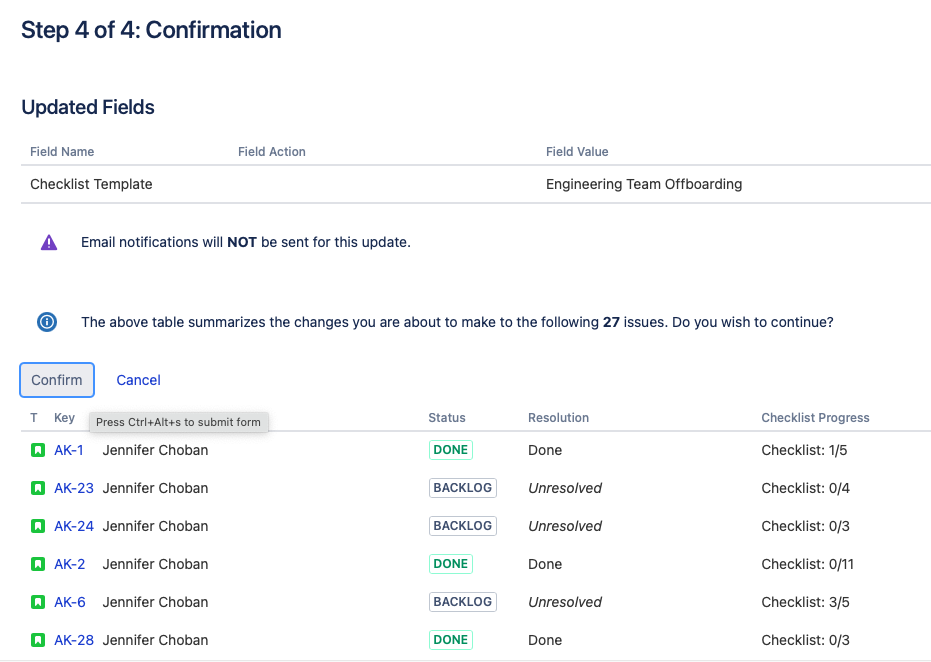The image size is (931, 662).
Task: Cancel the bulk update
Action: click(x=138, y=380)
